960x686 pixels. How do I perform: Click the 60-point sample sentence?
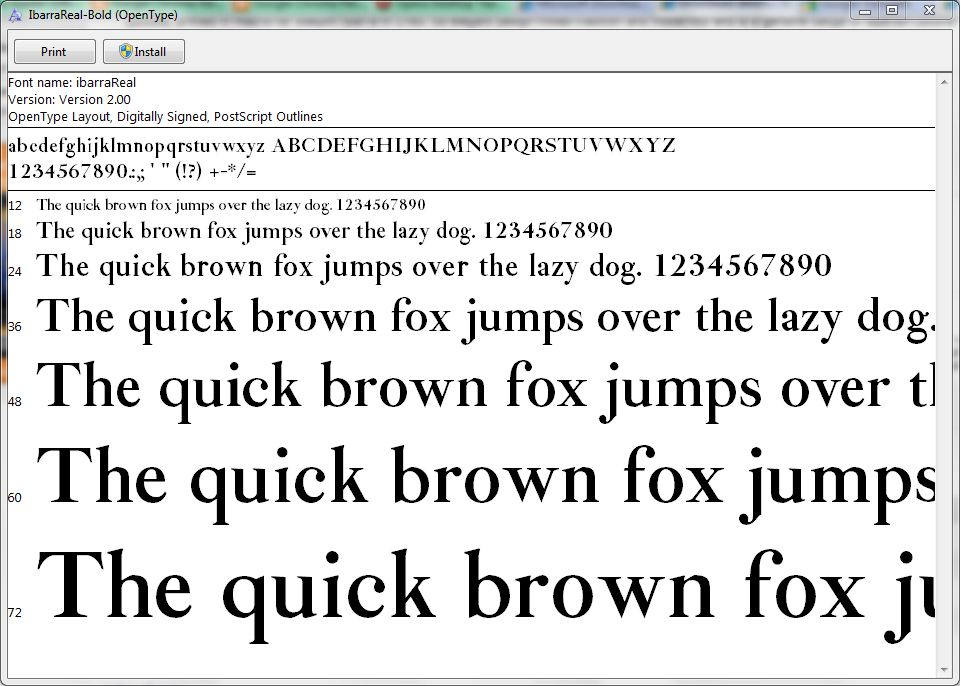point(486,484)
